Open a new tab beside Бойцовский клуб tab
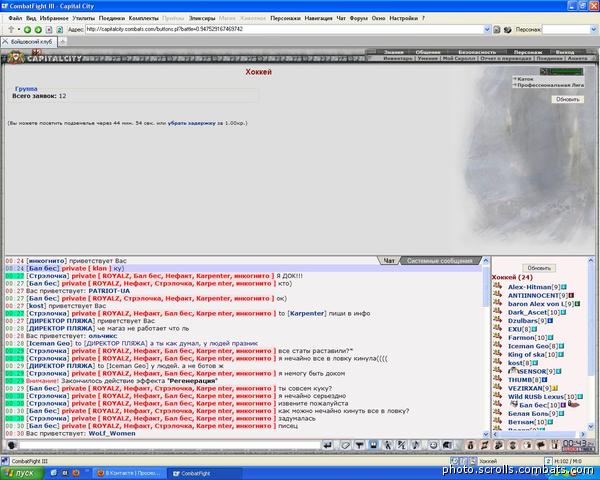 click(x=62, y=41)
